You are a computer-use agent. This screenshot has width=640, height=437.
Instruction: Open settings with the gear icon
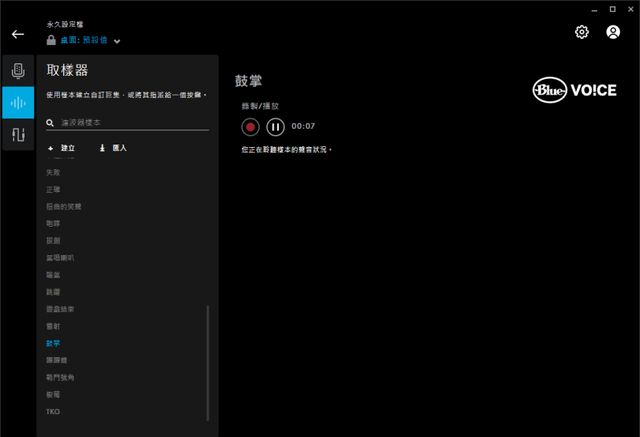tap(582, 32)
